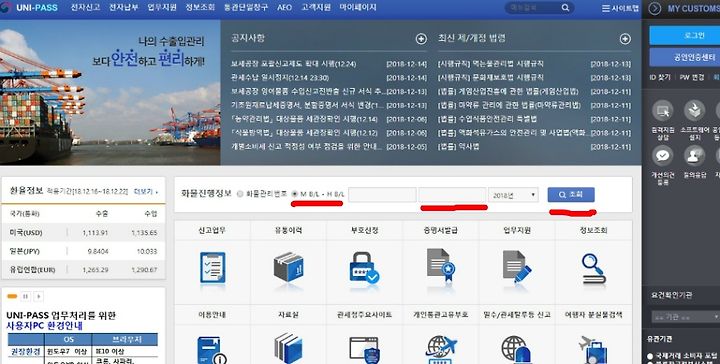Open the AEO menu
The height and width of the screenshot is (364, 720).
coord(285,8)
